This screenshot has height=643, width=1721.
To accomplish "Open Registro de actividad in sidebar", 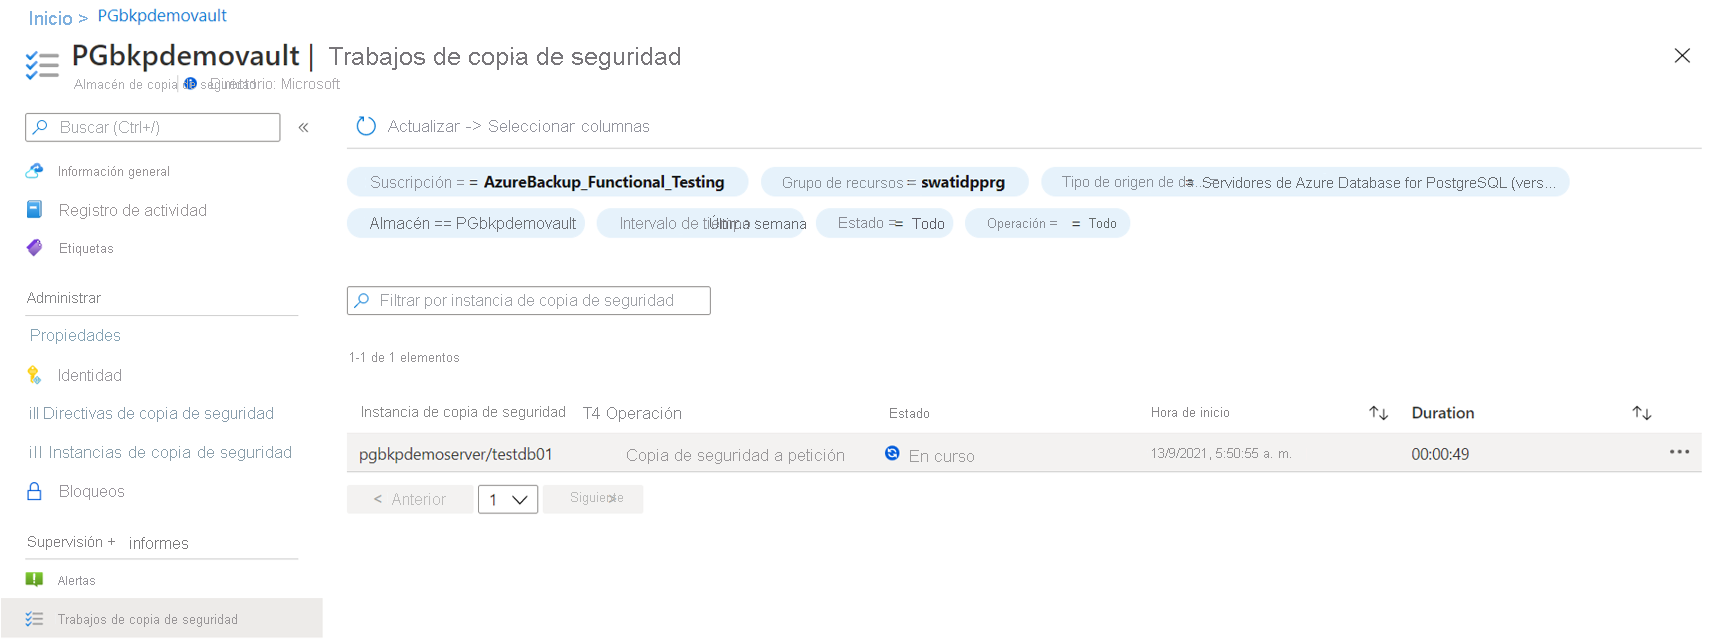I will pos(133,210).
